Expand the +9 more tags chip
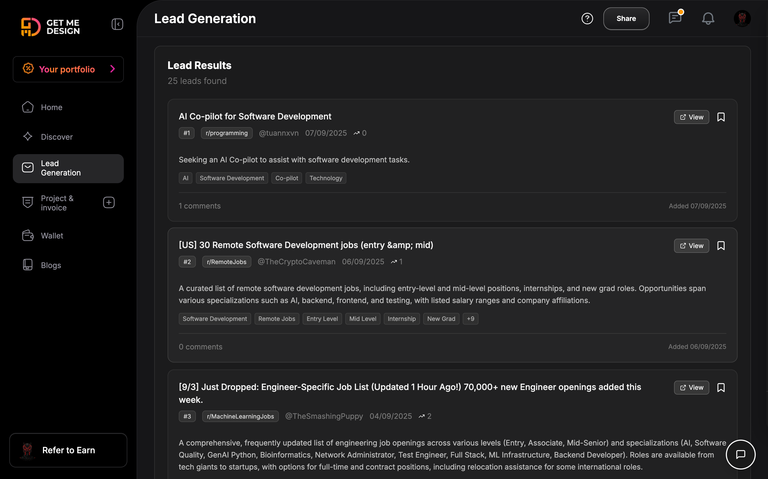 pyautogui.click(x=470, y=319)
